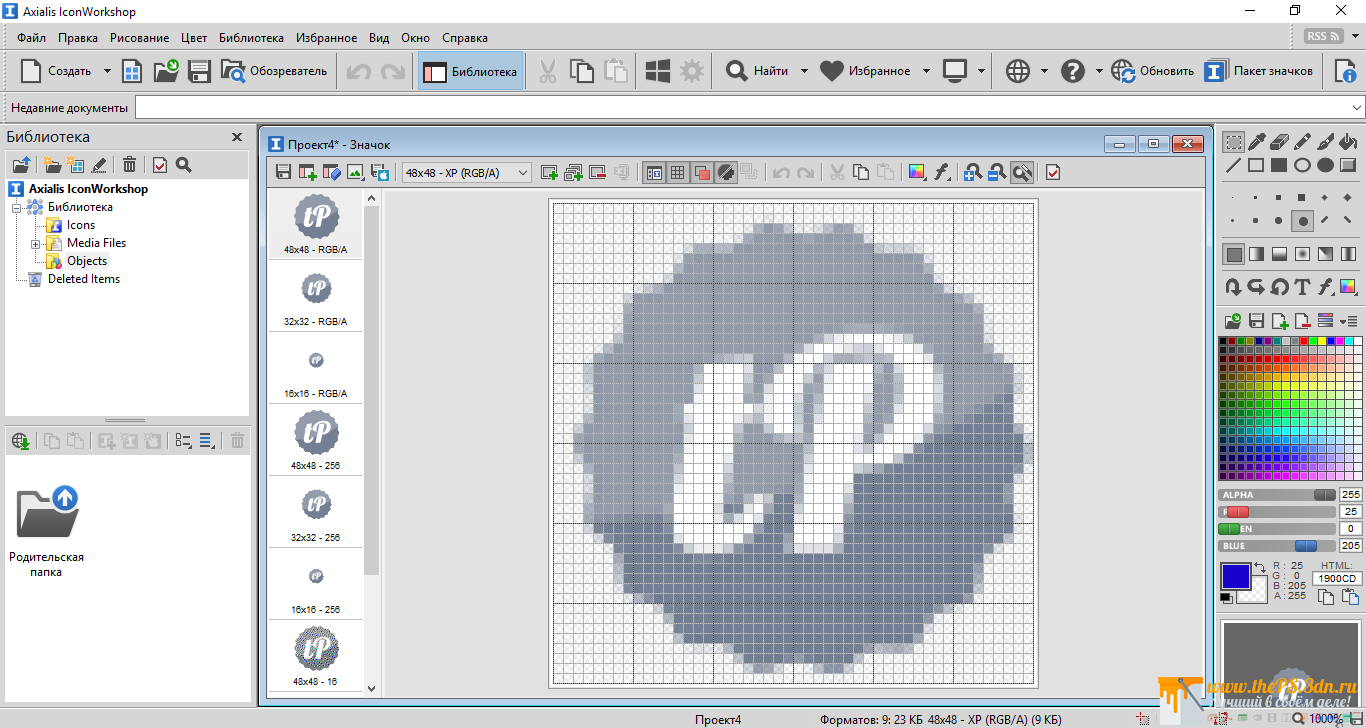Click new folder icon in Library toolbar

click(52, 165)
